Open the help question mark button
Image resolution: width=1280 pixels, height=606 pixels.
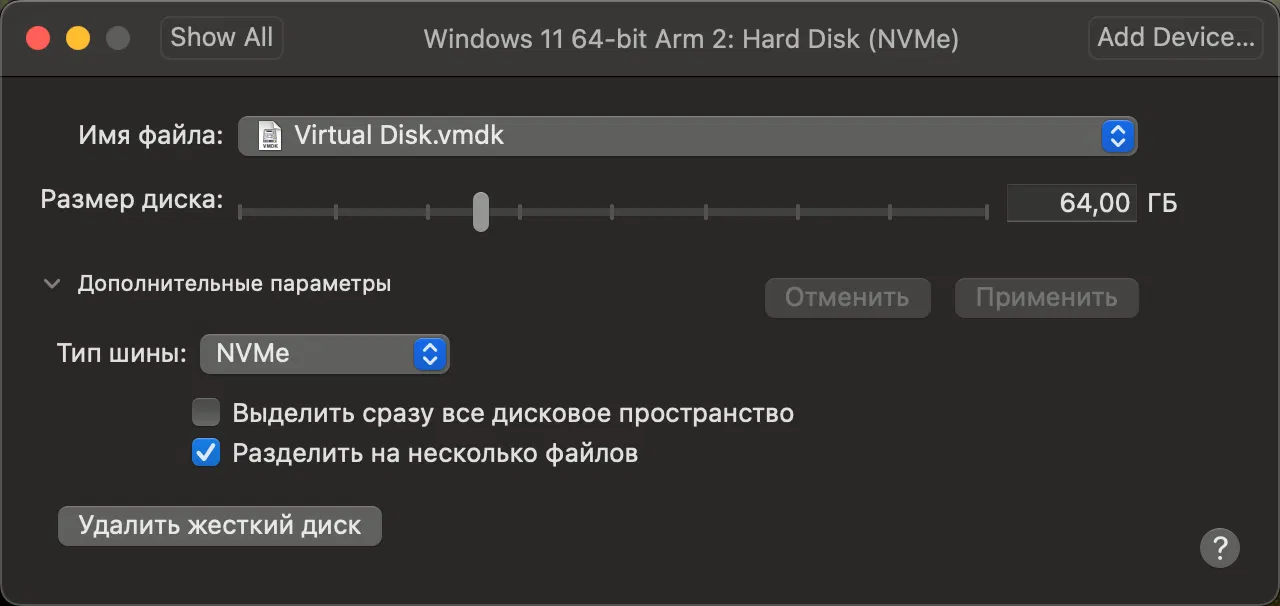coord(1219,547)
